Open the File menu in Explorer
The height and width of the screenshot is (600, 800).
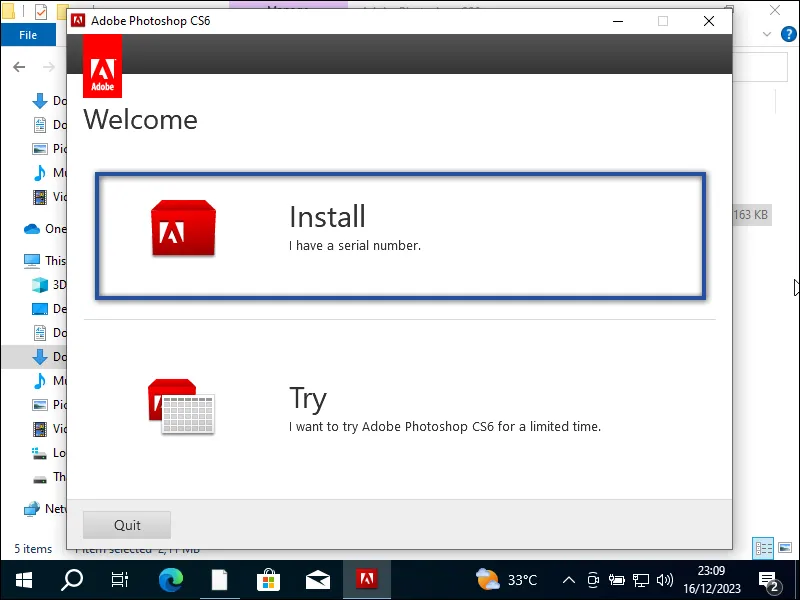28,33
